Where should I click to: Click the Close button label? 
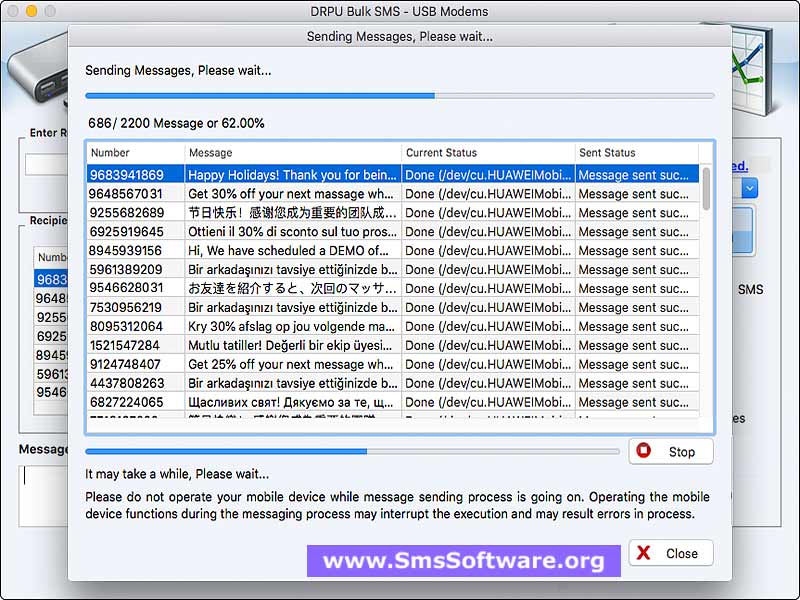682,553
